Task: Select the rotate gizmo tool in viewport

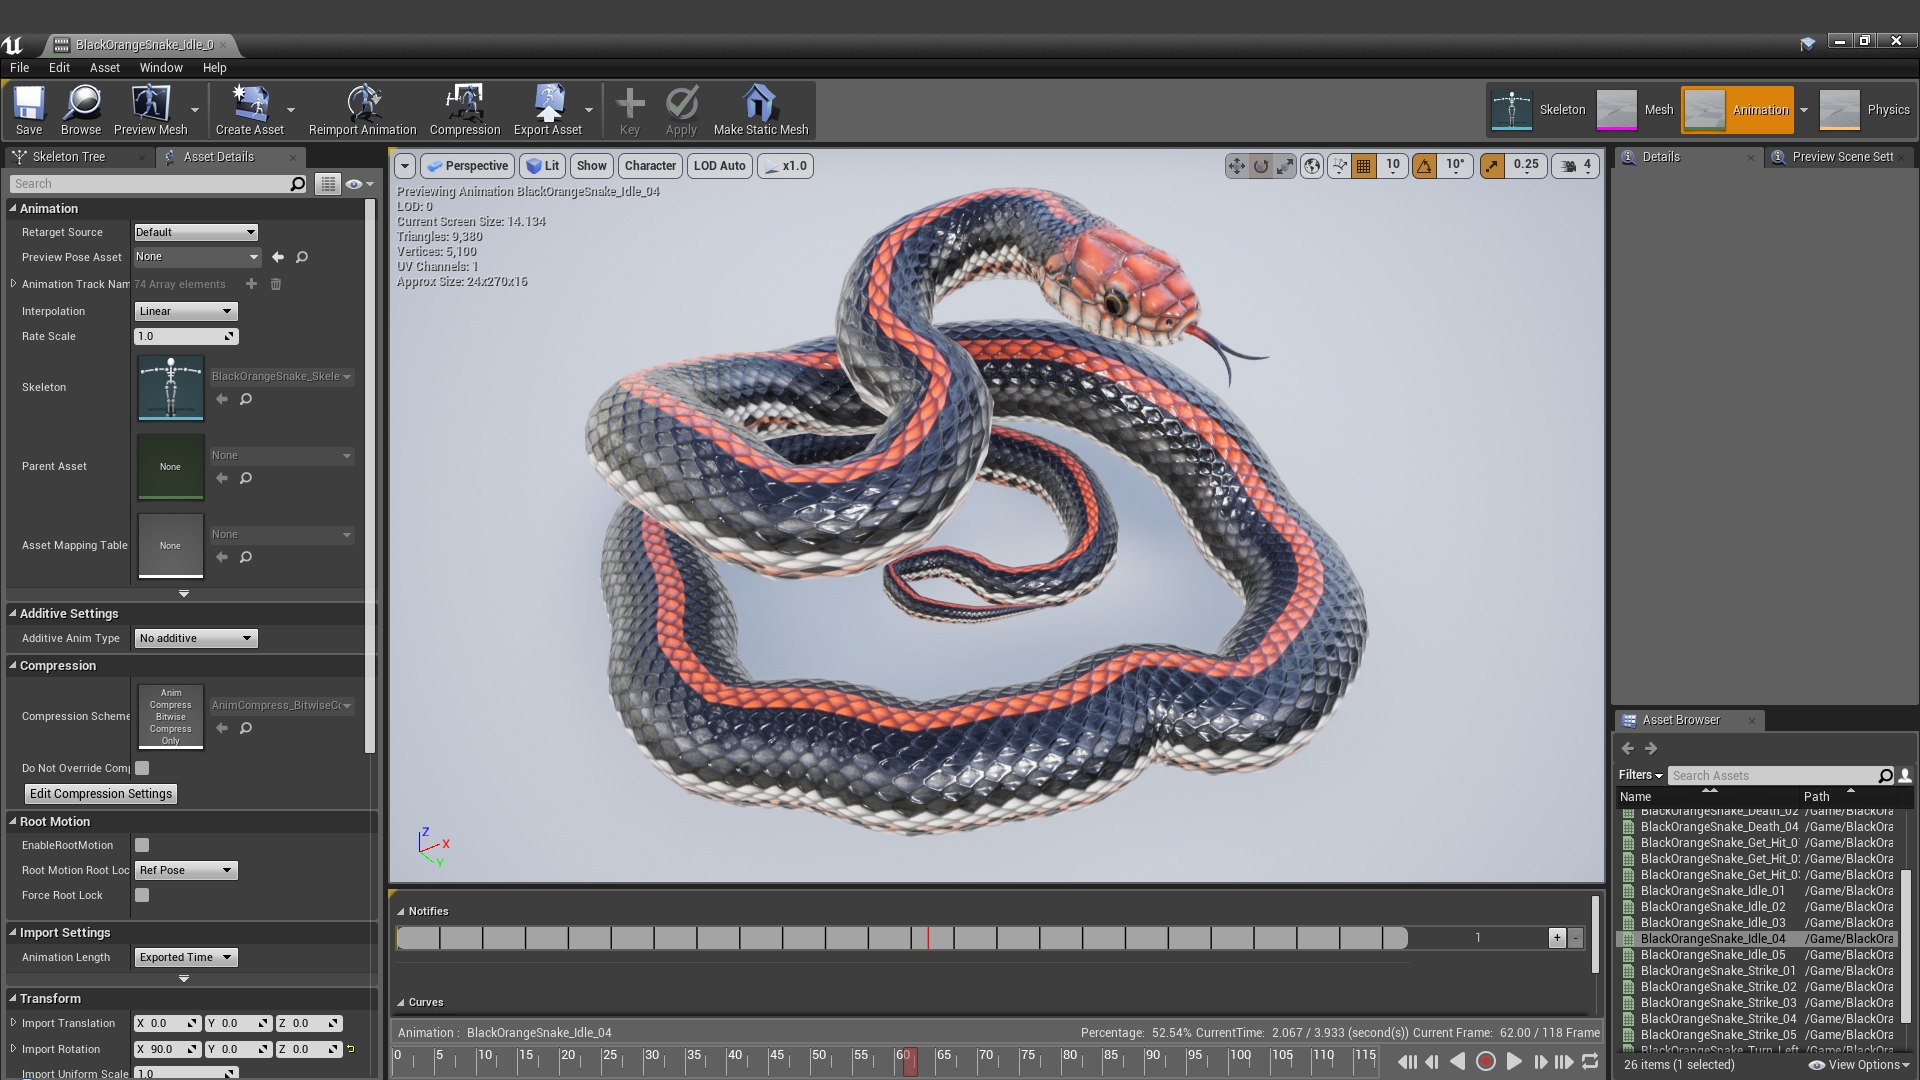Action: click(1261, 166)
